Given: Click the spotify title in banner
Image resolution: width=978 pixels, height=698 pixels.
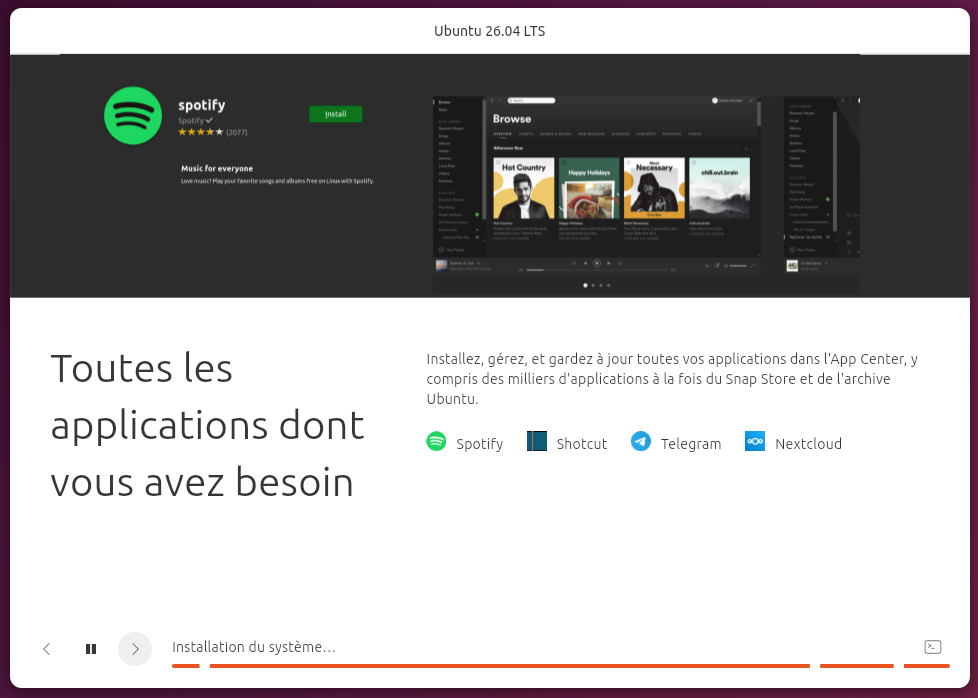Looking at the screenshot, I should [201, 105].
